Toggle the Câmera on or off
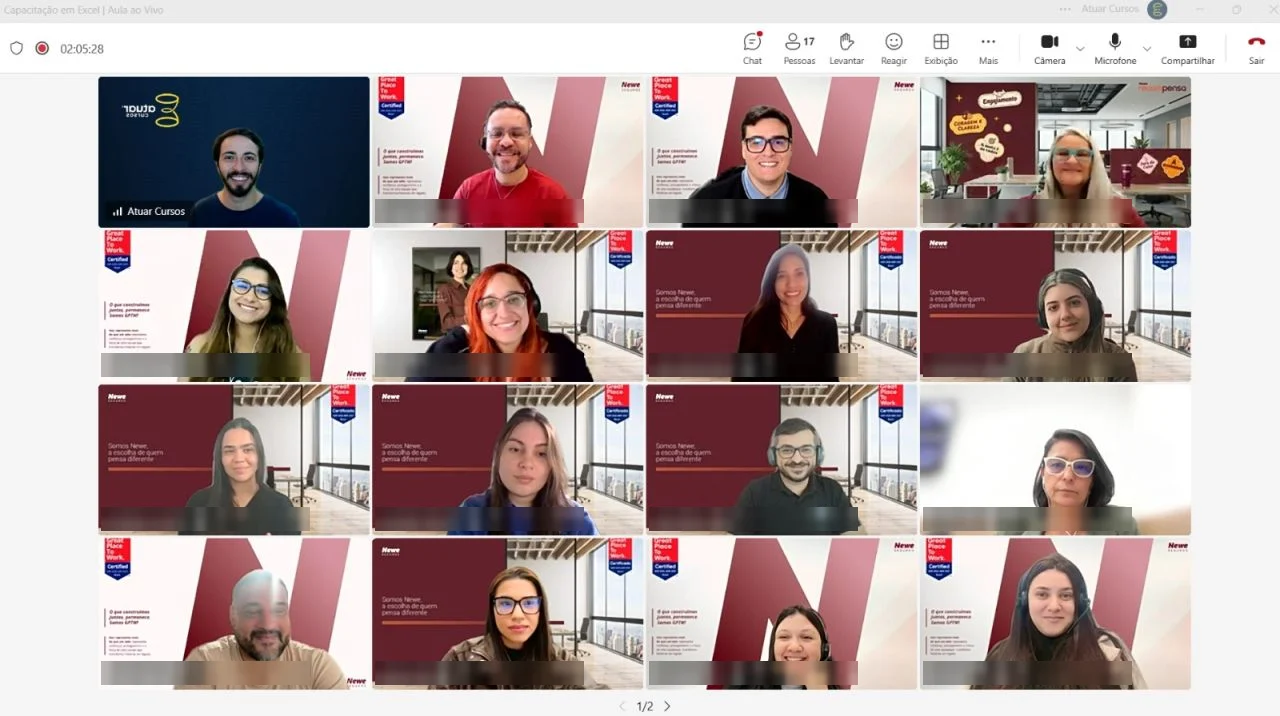The image size is (1280, 716). pos(1049,48)
